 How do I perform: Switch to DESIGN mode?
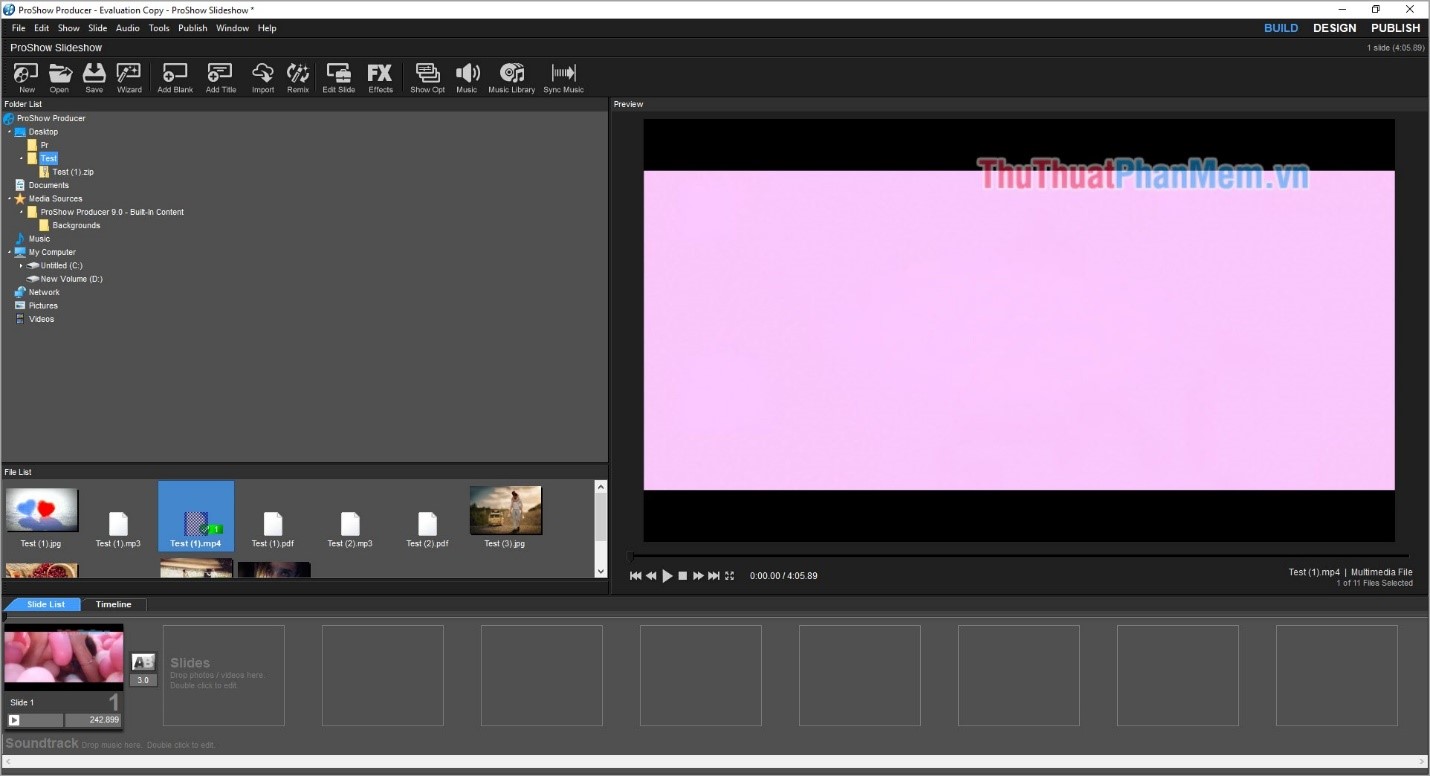pos(1334,27)
